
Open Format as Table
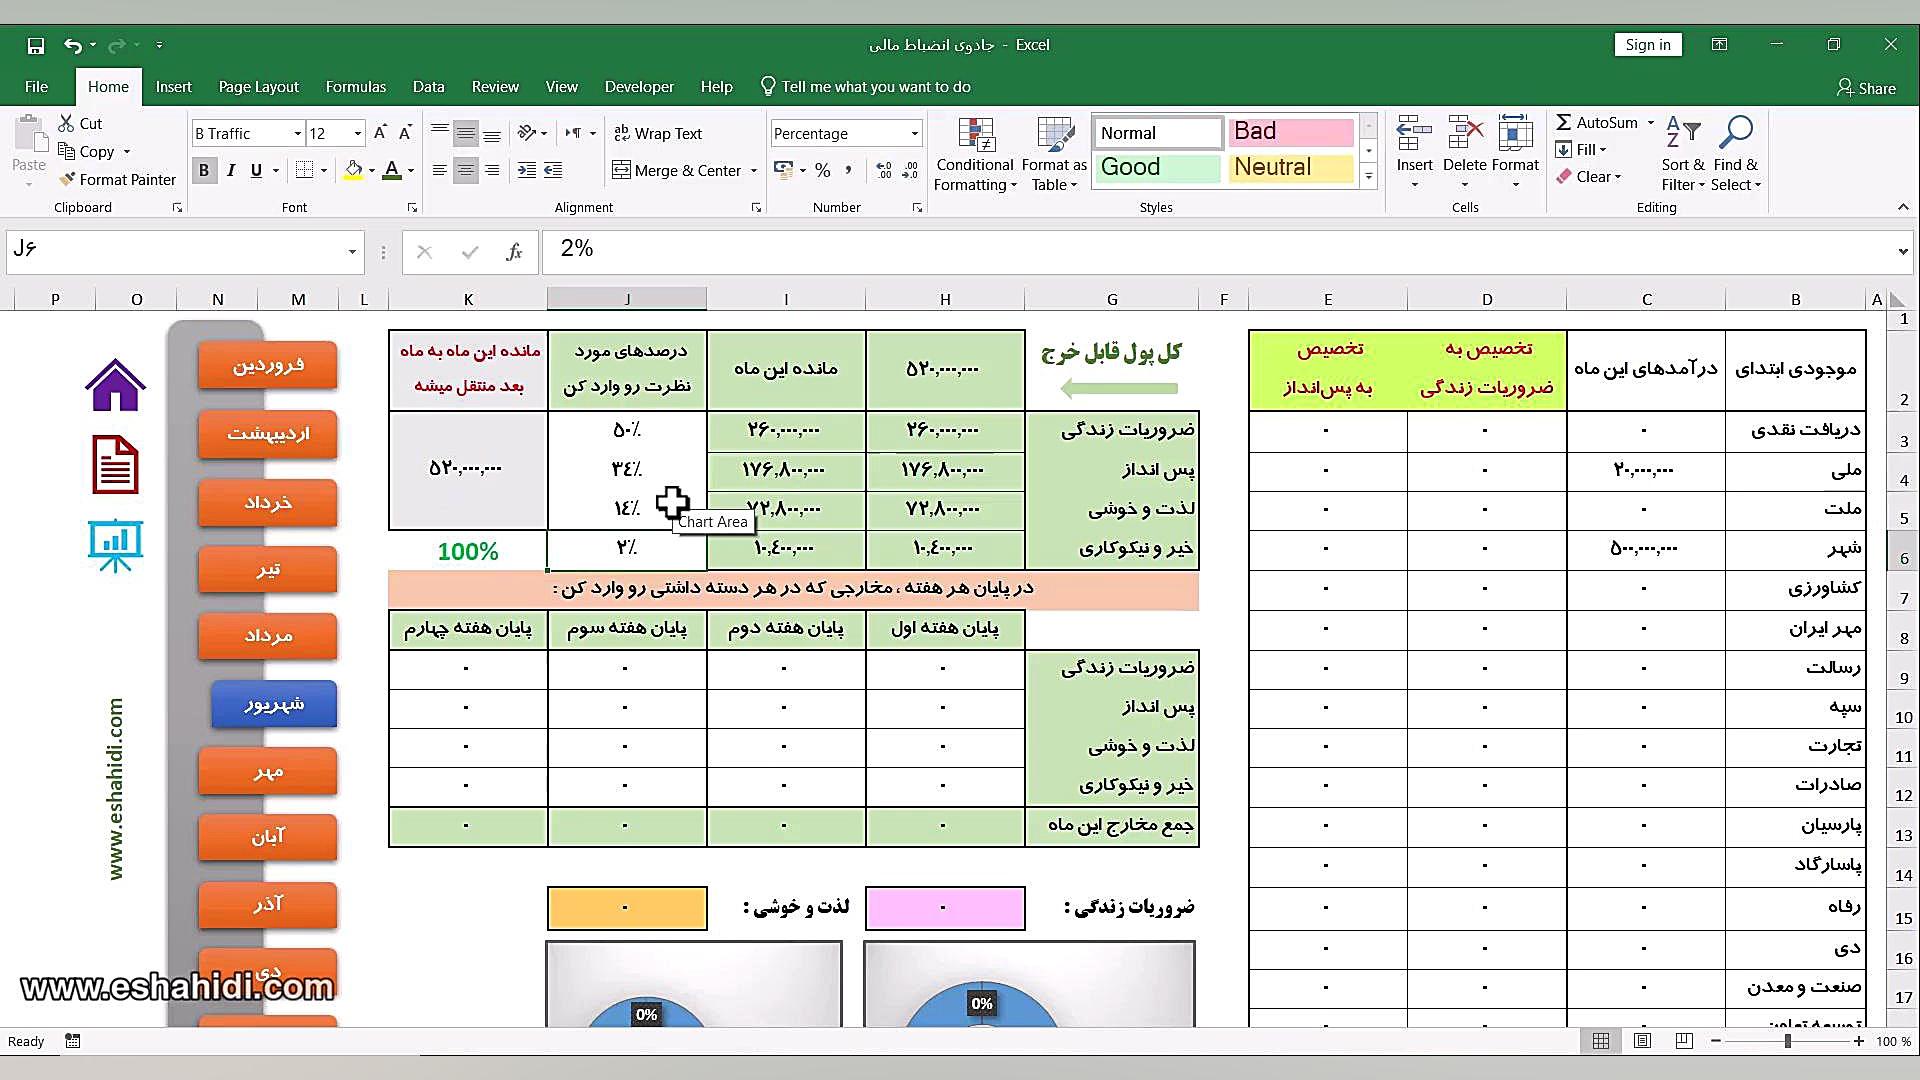coord(1054,154)
